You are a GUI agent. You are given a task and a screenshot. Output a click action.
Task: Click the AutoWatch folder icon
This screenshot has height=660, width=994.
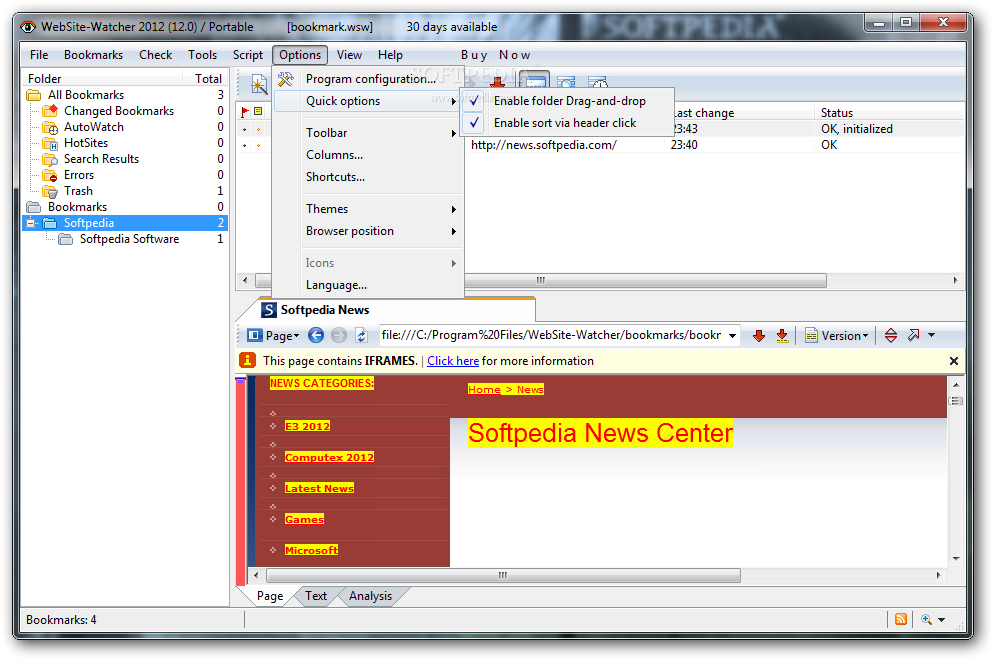click(50, 127)
